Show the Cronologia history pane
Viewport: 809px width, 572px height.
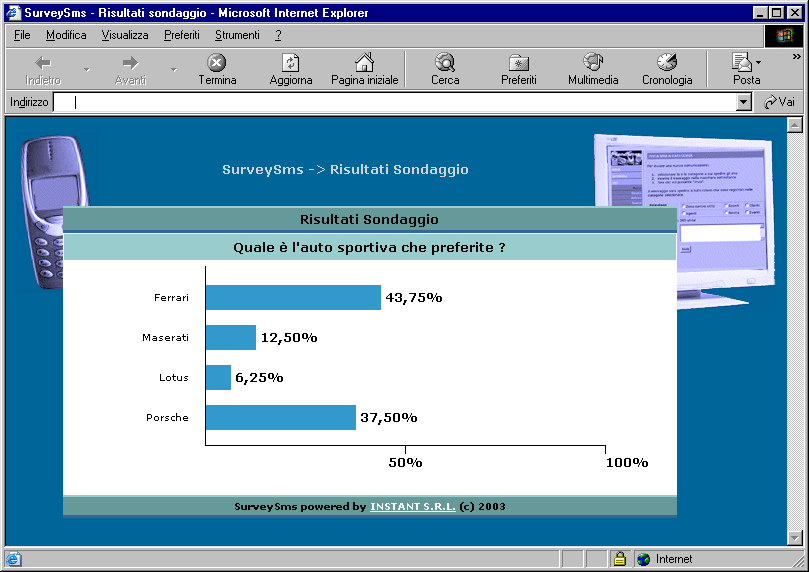click(x=667, y=70)
